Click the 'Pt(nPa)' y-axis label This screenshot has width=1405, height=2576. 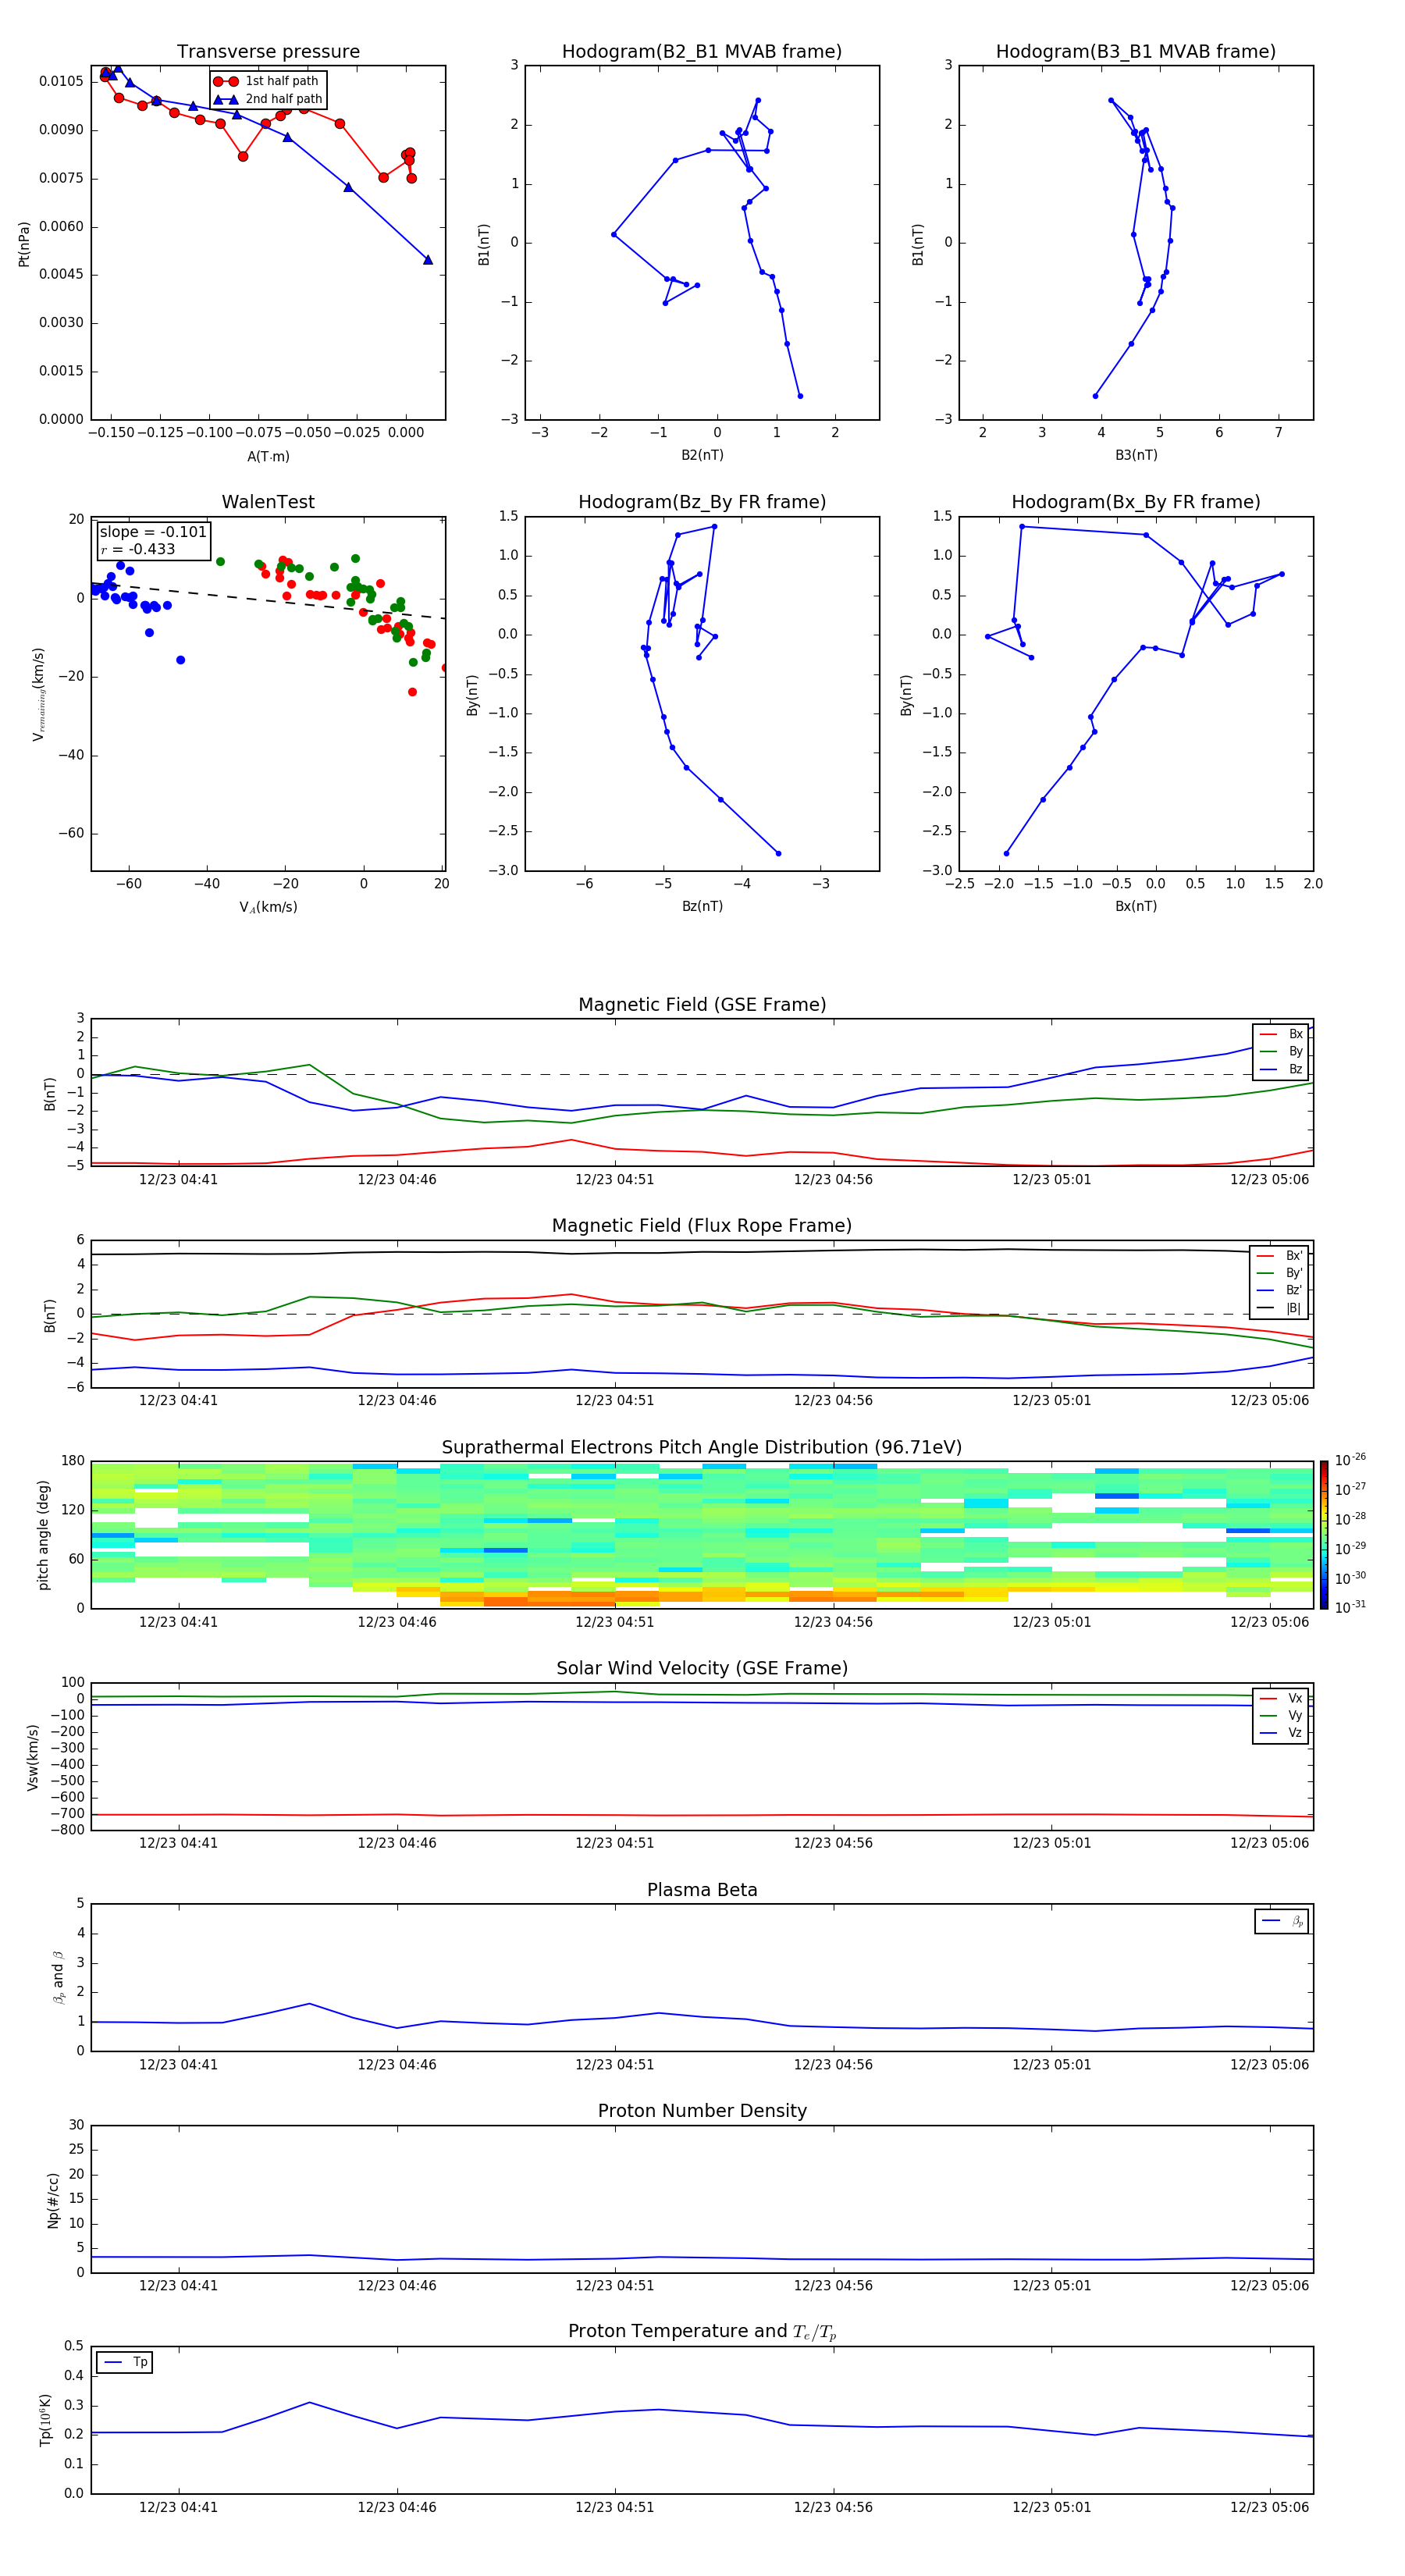pos(24,243)
